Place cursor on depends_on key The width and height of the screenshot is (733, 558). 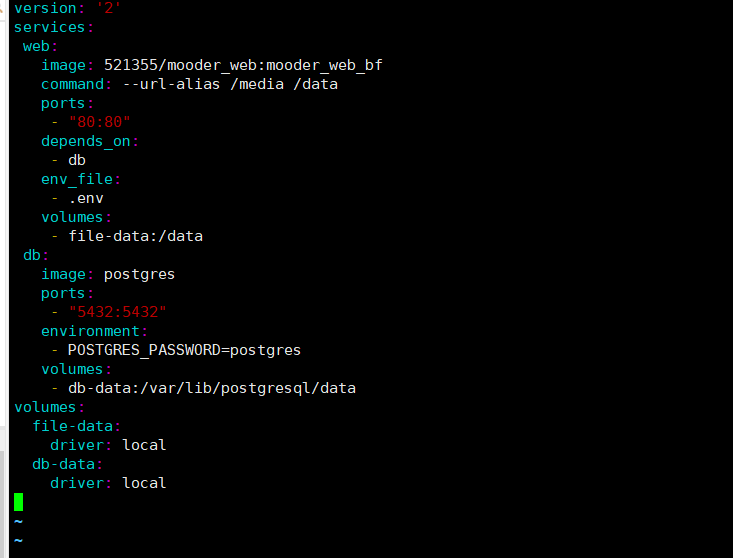pos(86,141)
